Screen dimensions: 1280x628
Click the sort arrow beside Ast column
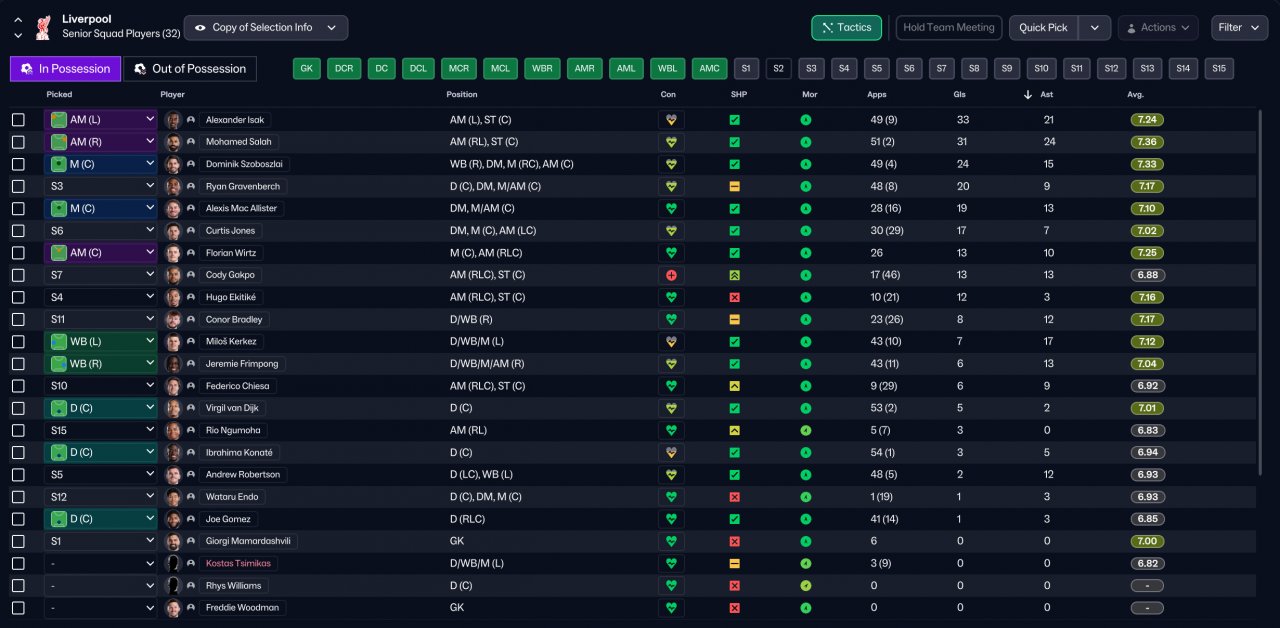pyautogui.click(x=1027, y=95)
